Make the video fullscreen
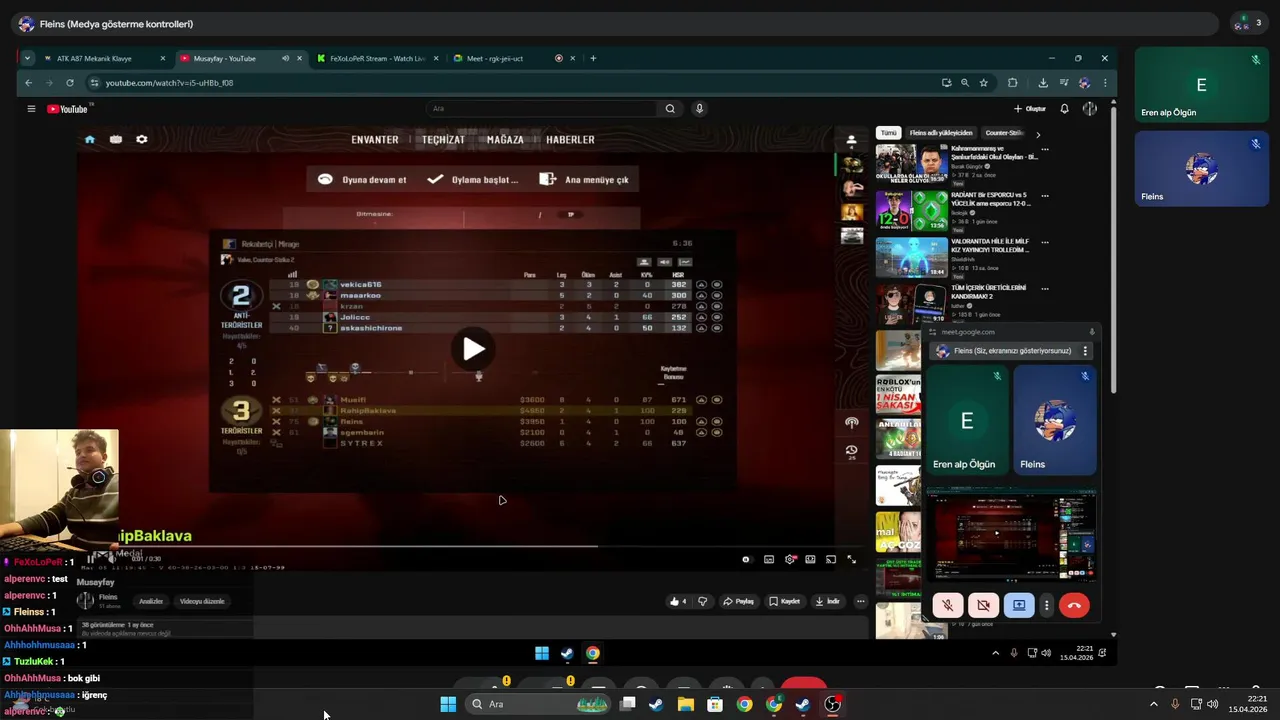The height and width of the screenshot is (720, 1280). coord(852,560)
